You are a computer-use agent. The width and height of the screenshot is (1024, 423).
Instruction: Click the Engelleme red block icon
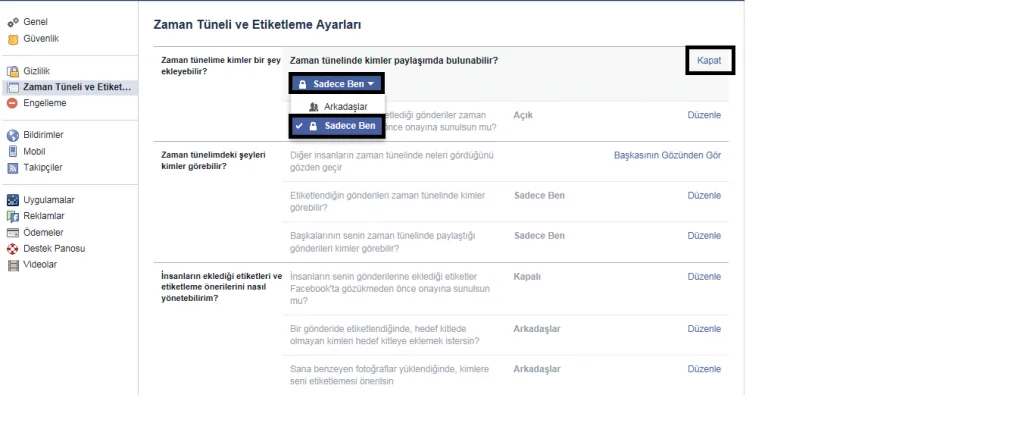13,103
